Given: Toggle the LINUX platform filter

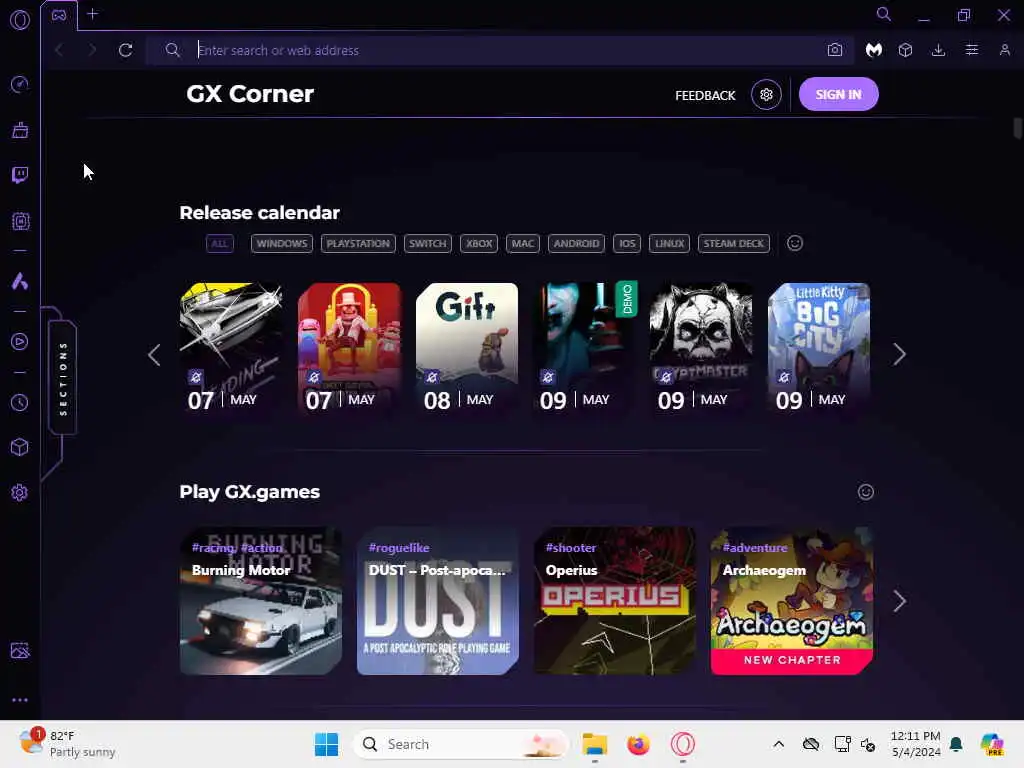Looking at the screenshot, I should coord(669,244).
